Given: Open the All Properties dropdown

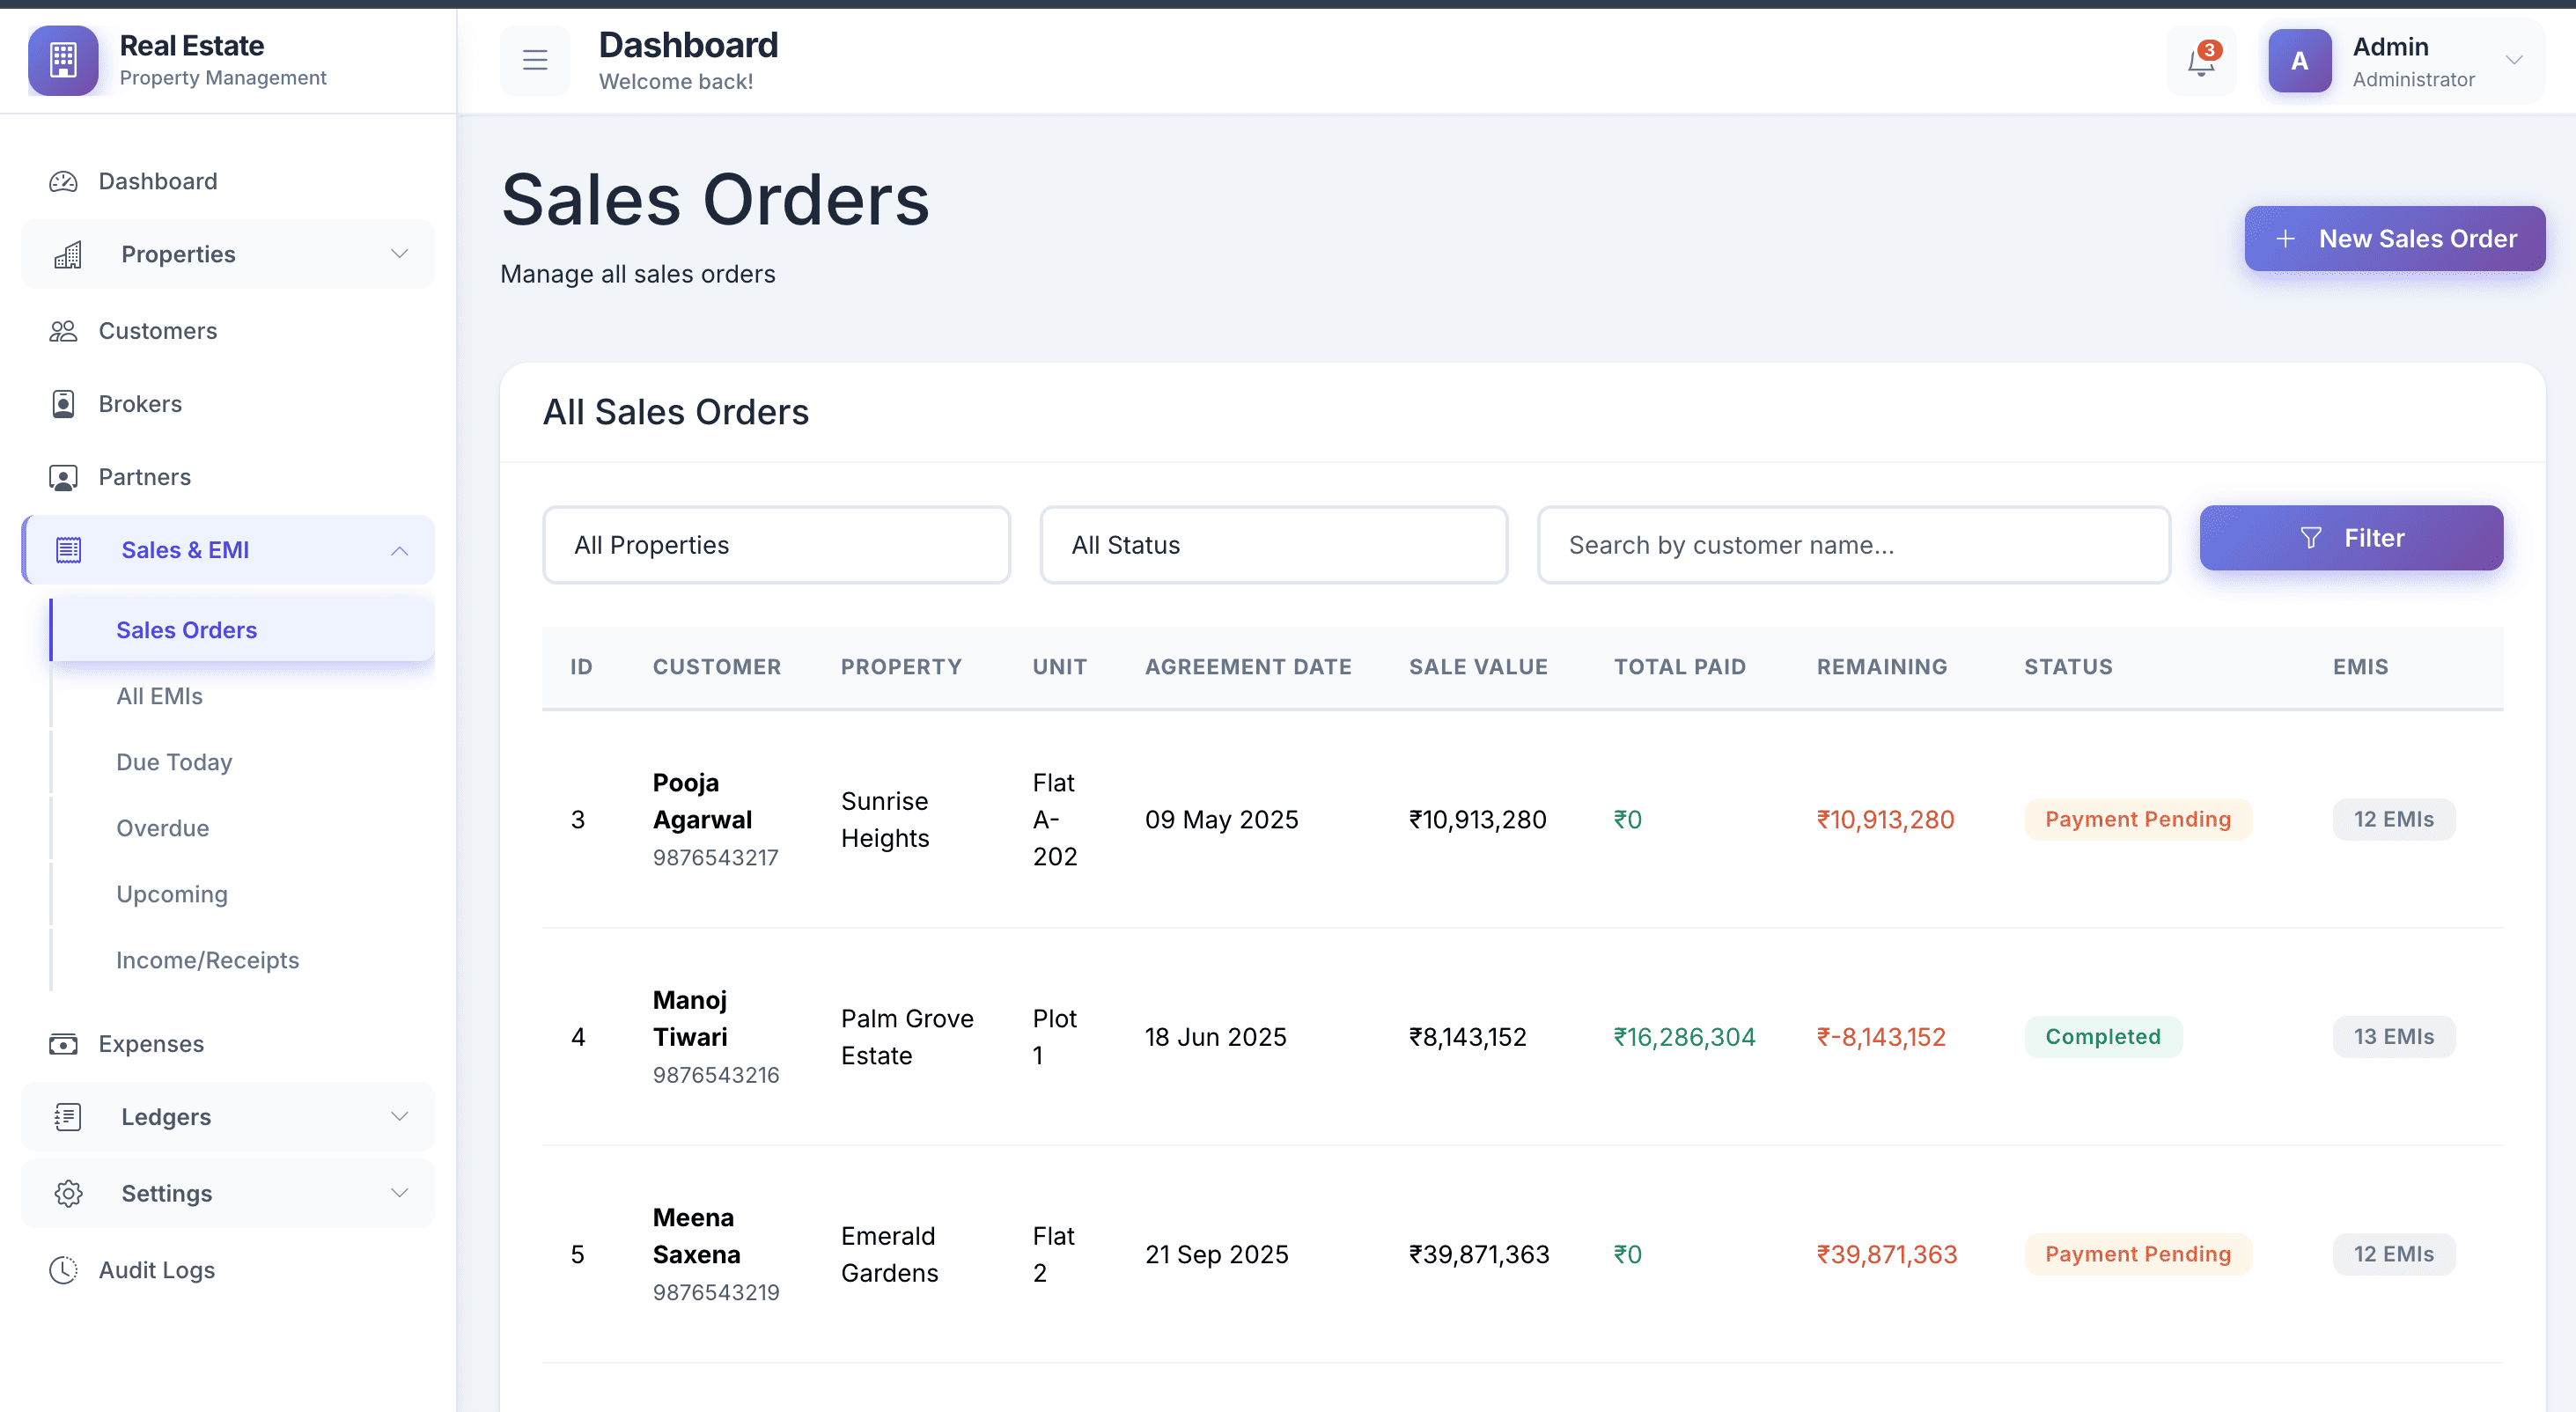Looking at the screenshot, I should (x=776, y=545).
